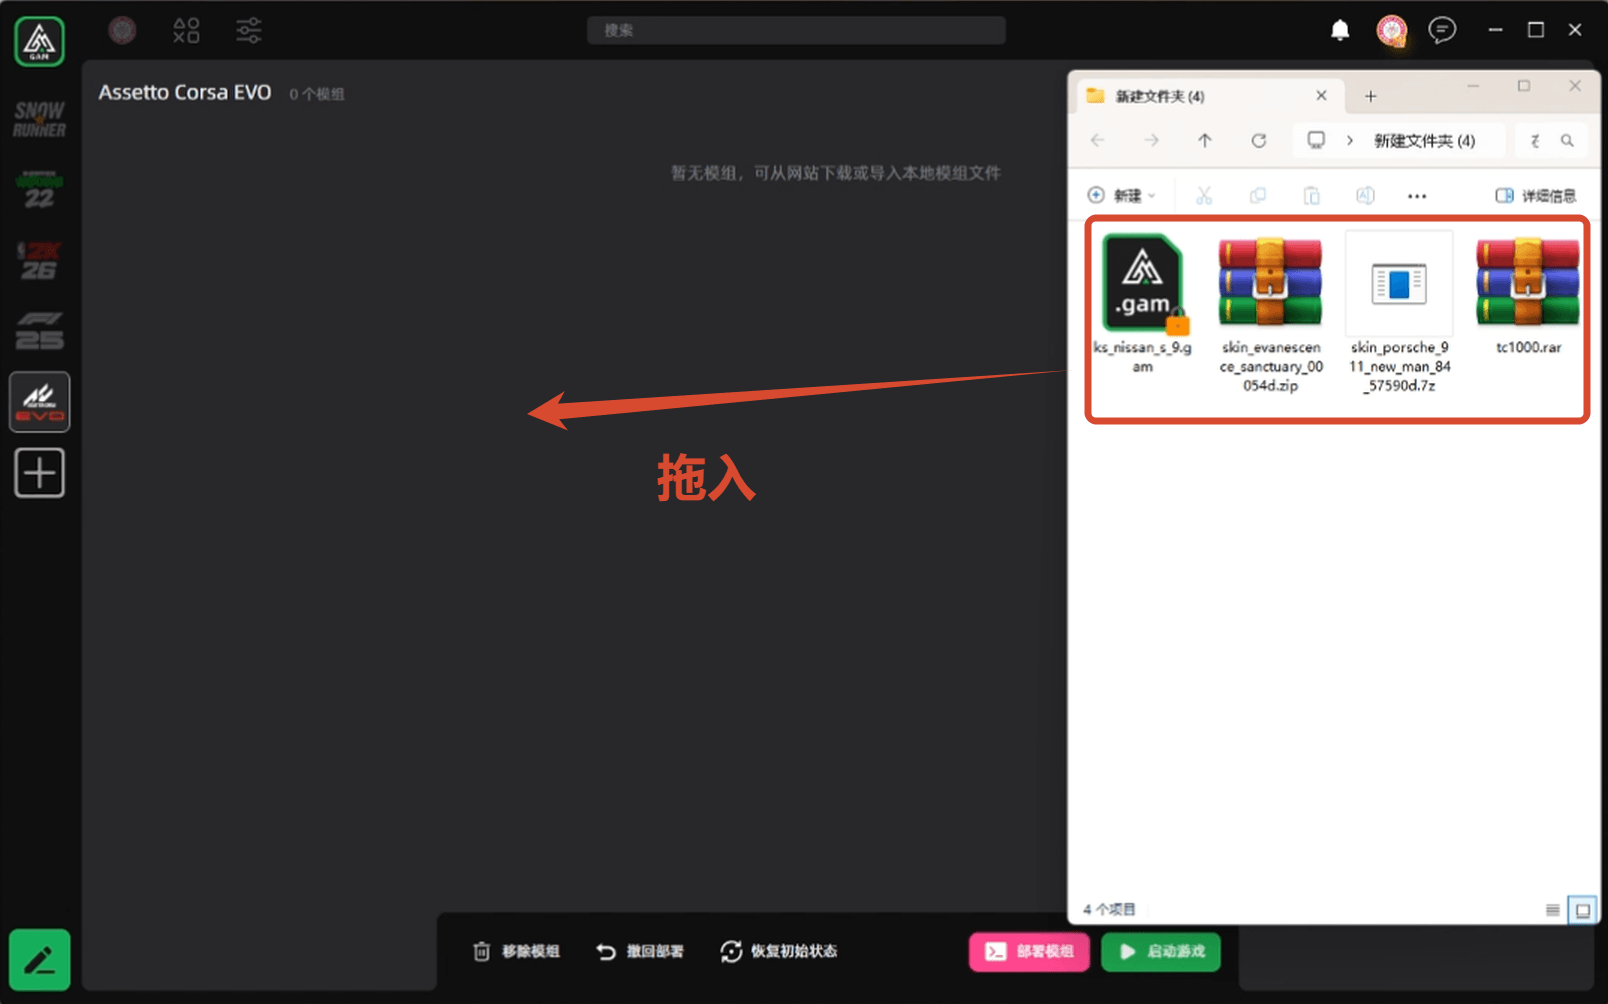Click the pink Deploy mods button
This screenshot has width=1608, height=1004.
point(1030,951)
